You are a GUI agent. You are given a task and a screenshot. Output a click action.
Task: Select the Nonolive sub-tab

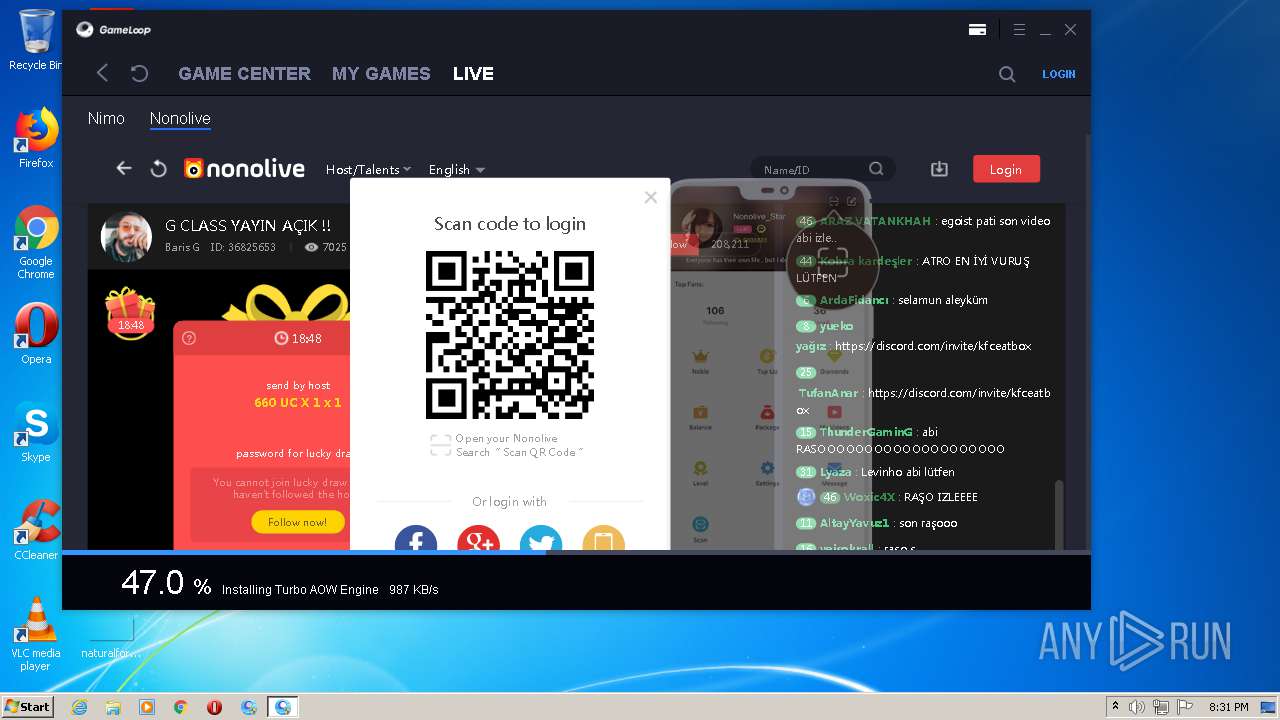(180, 118)
